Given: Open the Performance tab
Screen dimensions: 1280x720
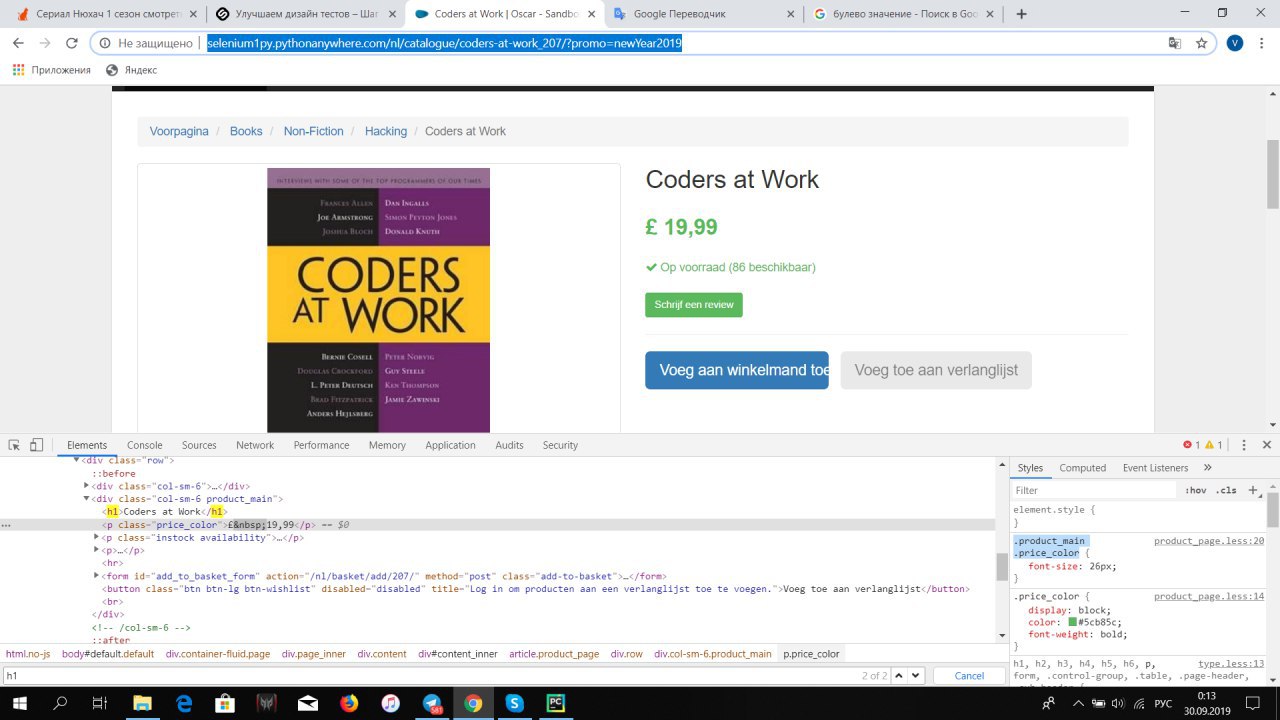Looking at the screenshot, I should (322, 445).
